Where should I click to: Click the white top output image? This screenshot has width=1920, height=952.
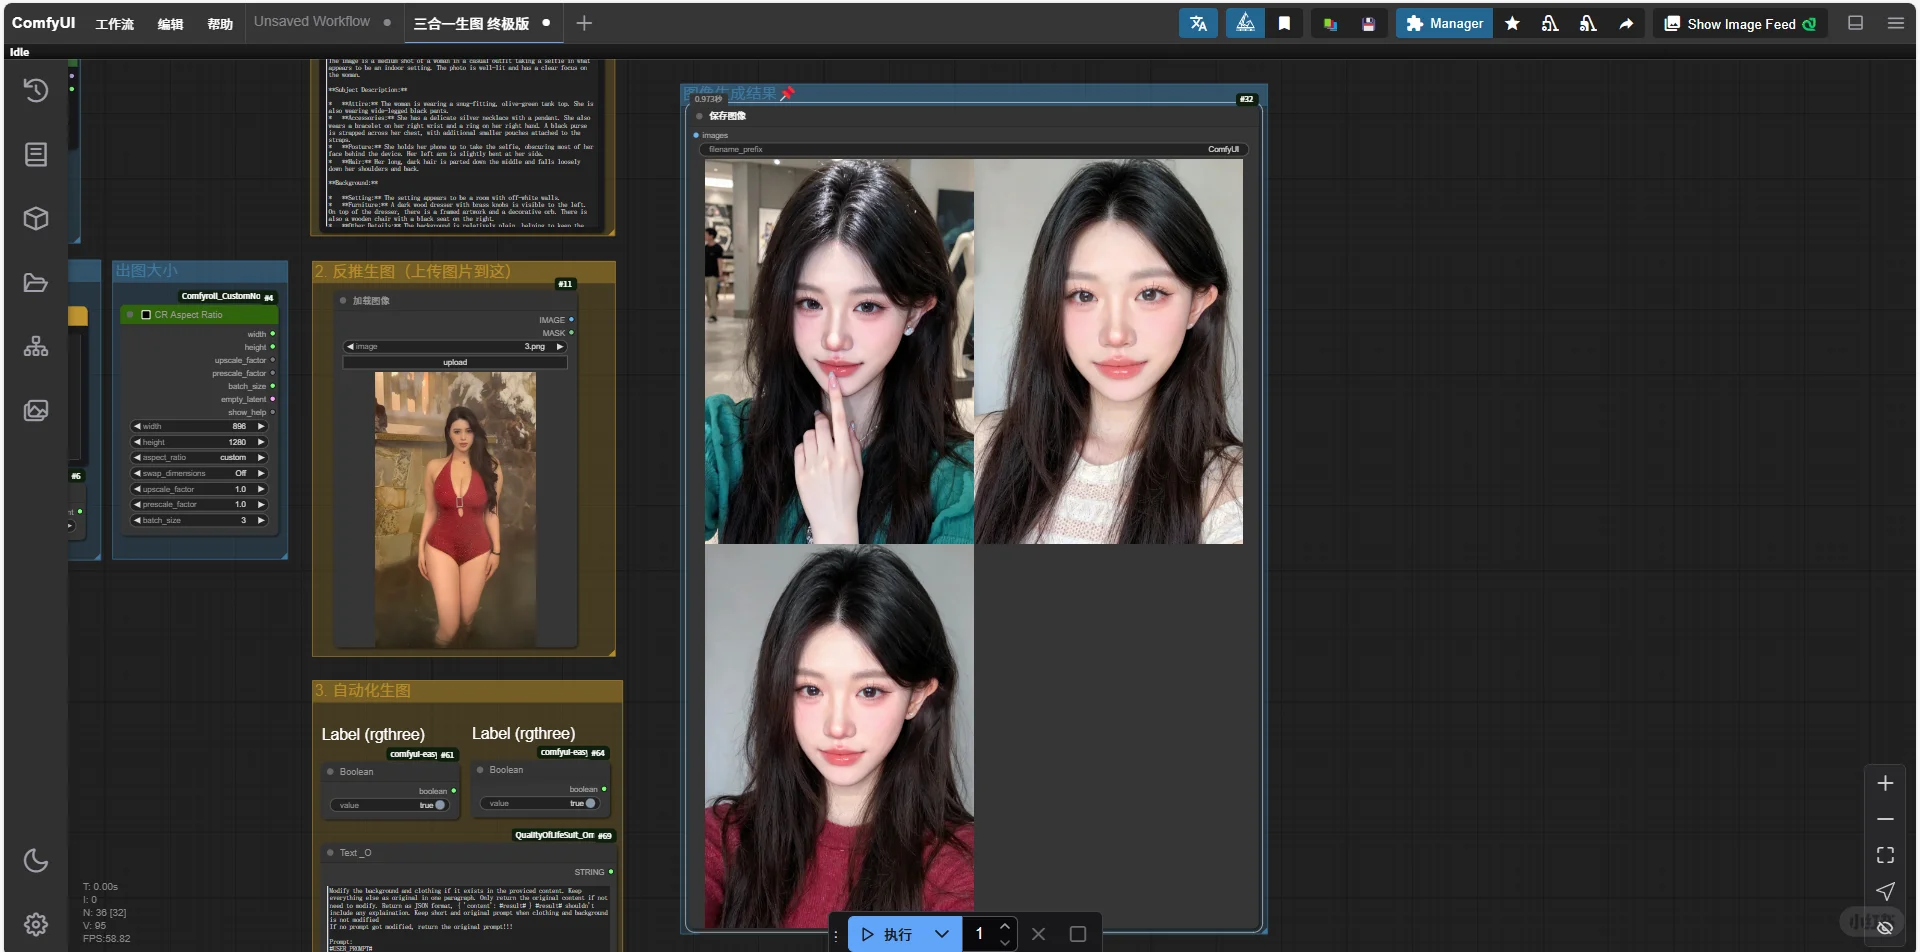click(x=1109, y=351)
